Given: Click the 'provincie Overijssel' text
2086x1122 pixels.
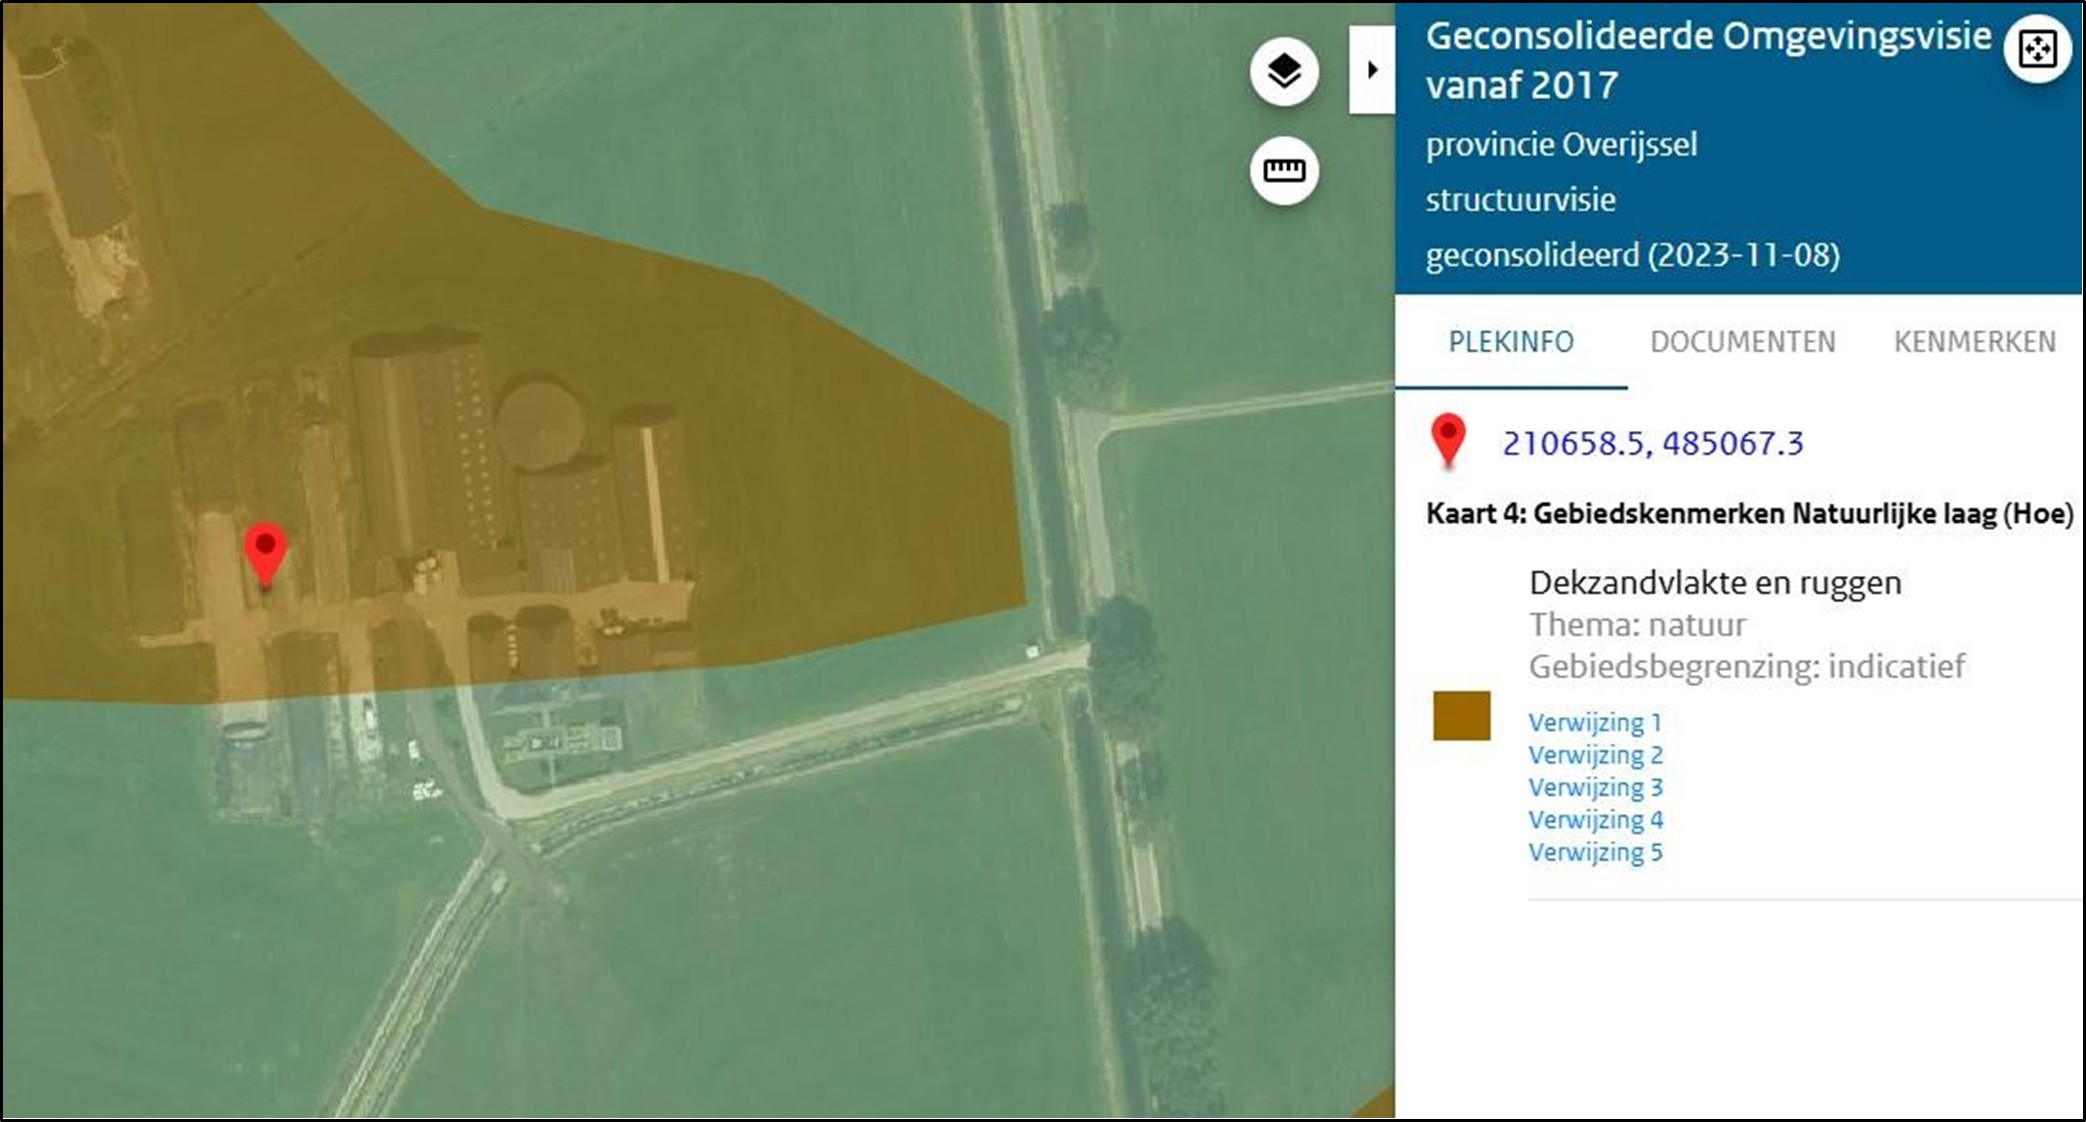Looking at the screenshot, I should pyautogui.click(x=1561, y=145).
